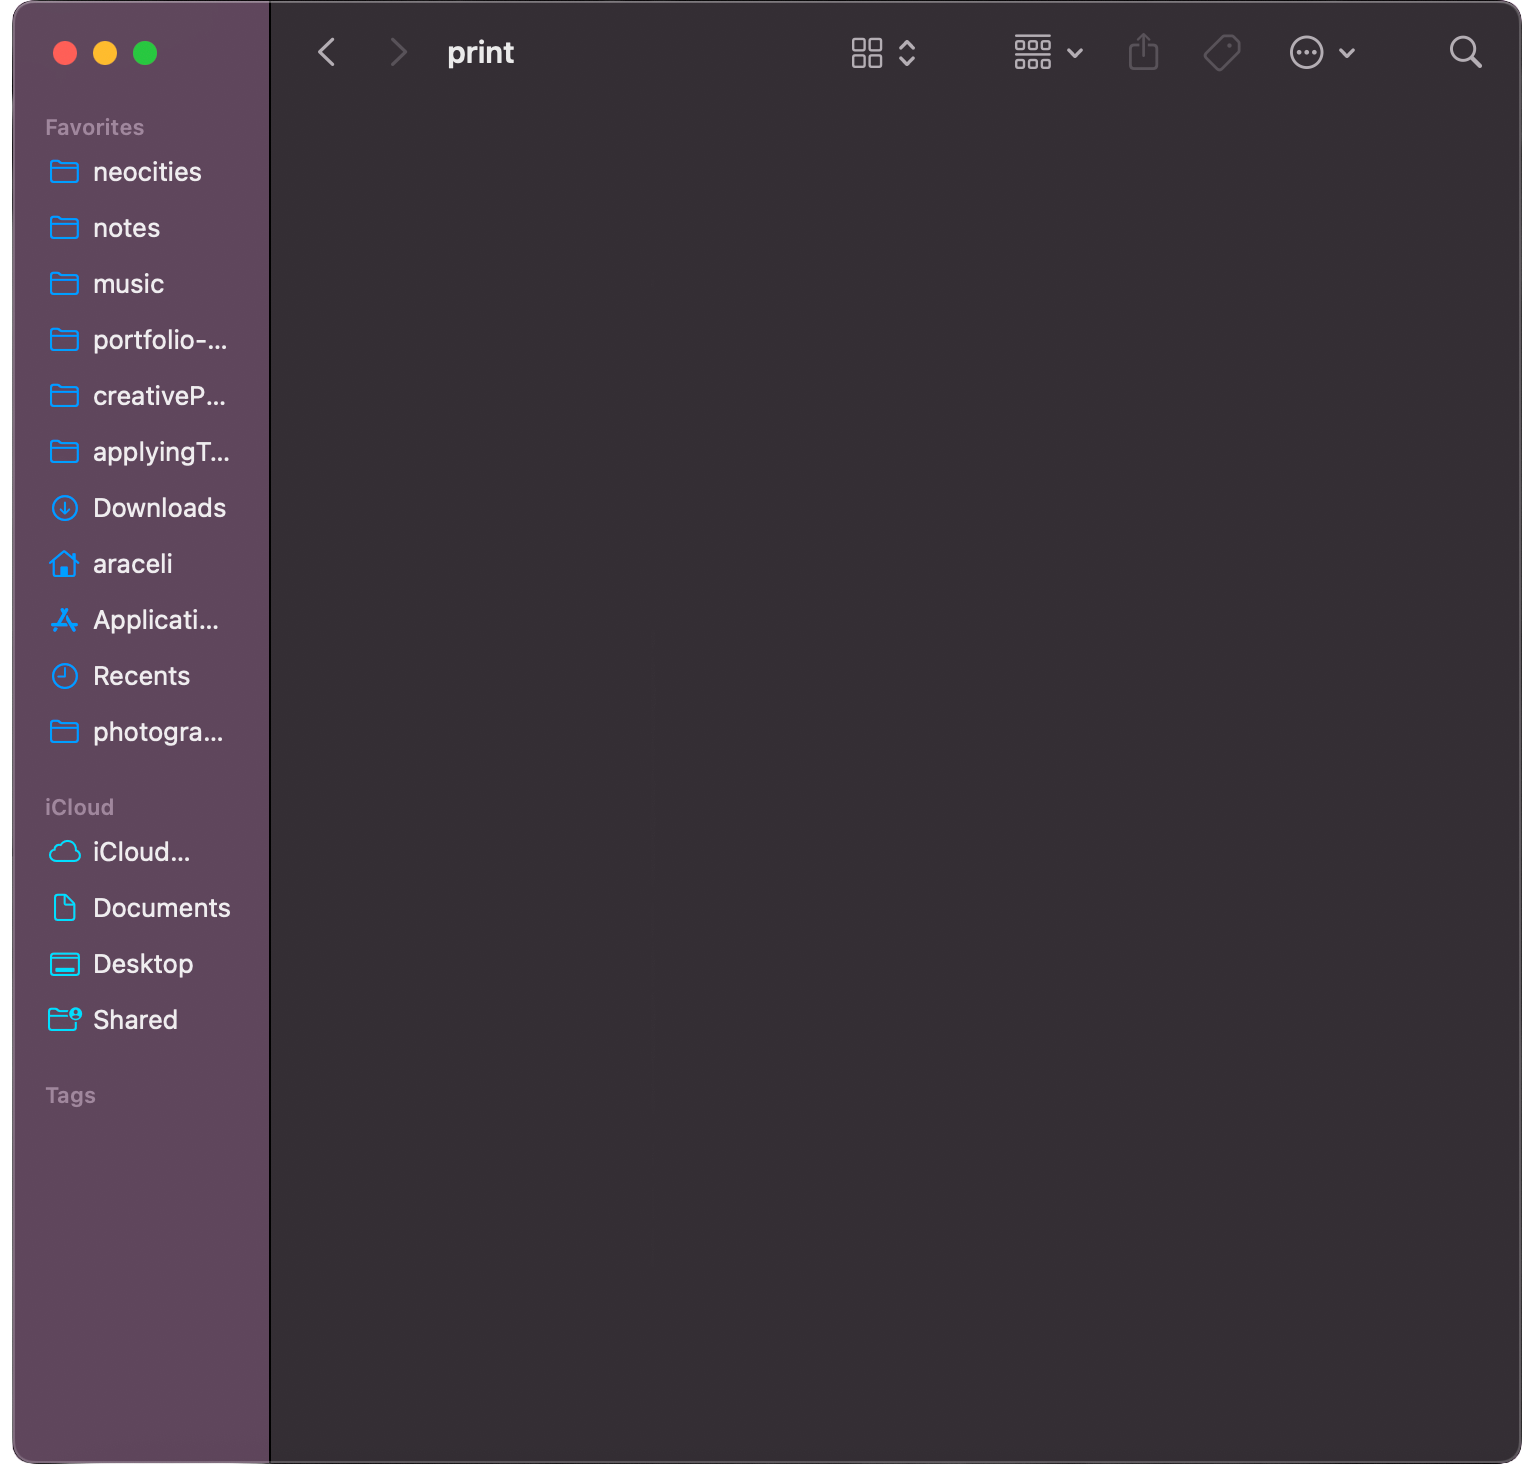Open view mode up-down chevron selector
The width and height of the screenshot is (1537, 1474).
coord(907,53)
